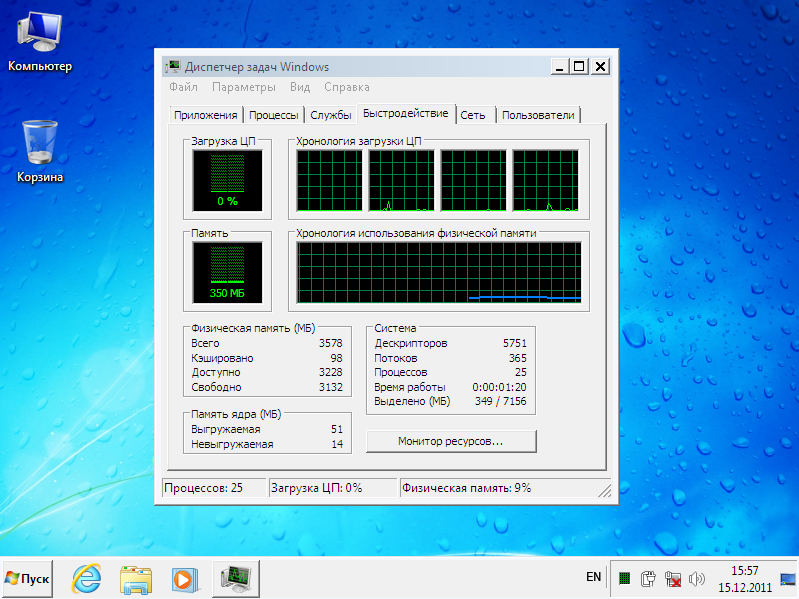The image size is (799, 599).
Task: Minimize the Диспетчер задач window
Action: pyautogui.click(x=560, y=67)
